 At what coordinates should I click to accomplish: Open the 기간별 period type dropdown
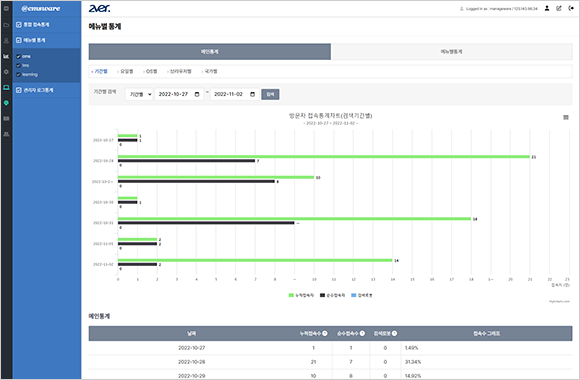(x=139, y=94)
